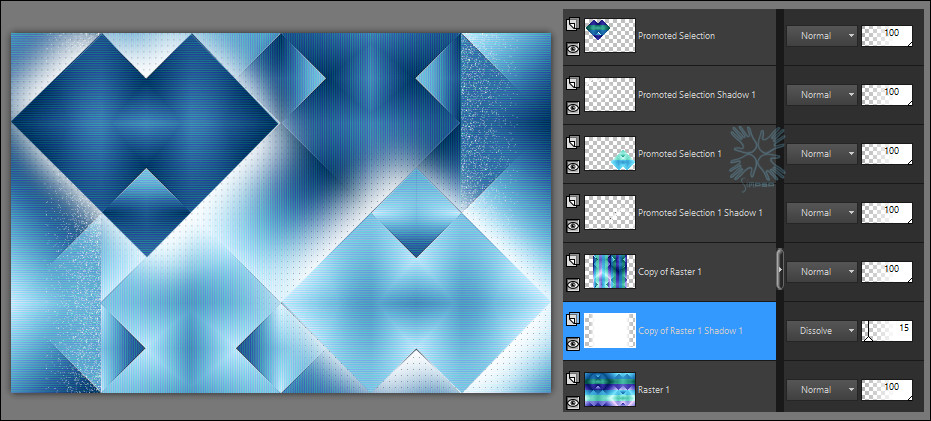
Task: Click the layer type icon of Raster 1
Action: [x=573, y=378]
